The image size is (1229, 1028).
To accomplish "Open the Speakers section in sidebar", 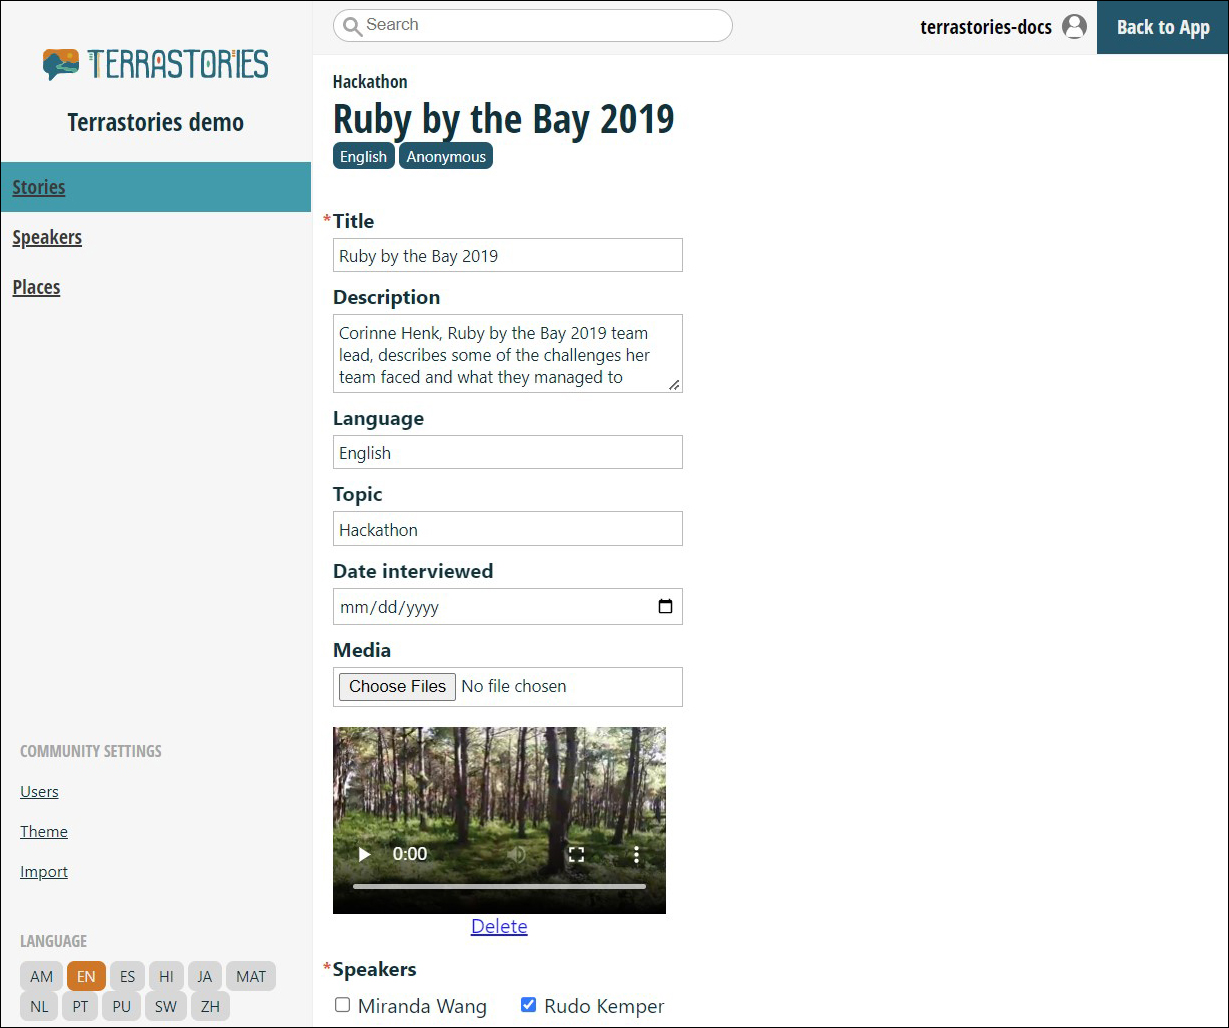I will pyautogui.click(x=47, y=237).
